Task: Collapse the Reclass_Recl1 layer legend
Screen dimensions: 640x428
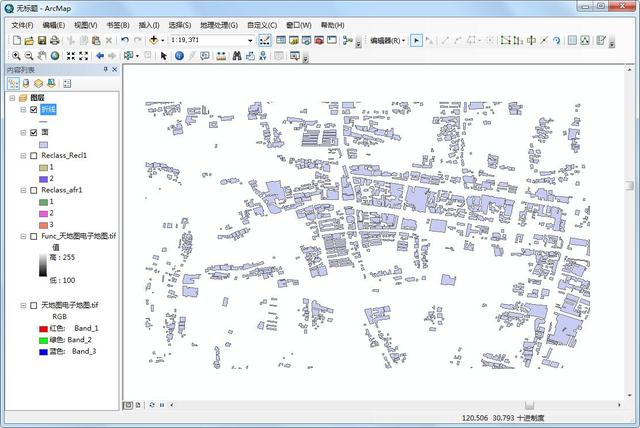Action: pyautogui.click(x=23, y=156)
